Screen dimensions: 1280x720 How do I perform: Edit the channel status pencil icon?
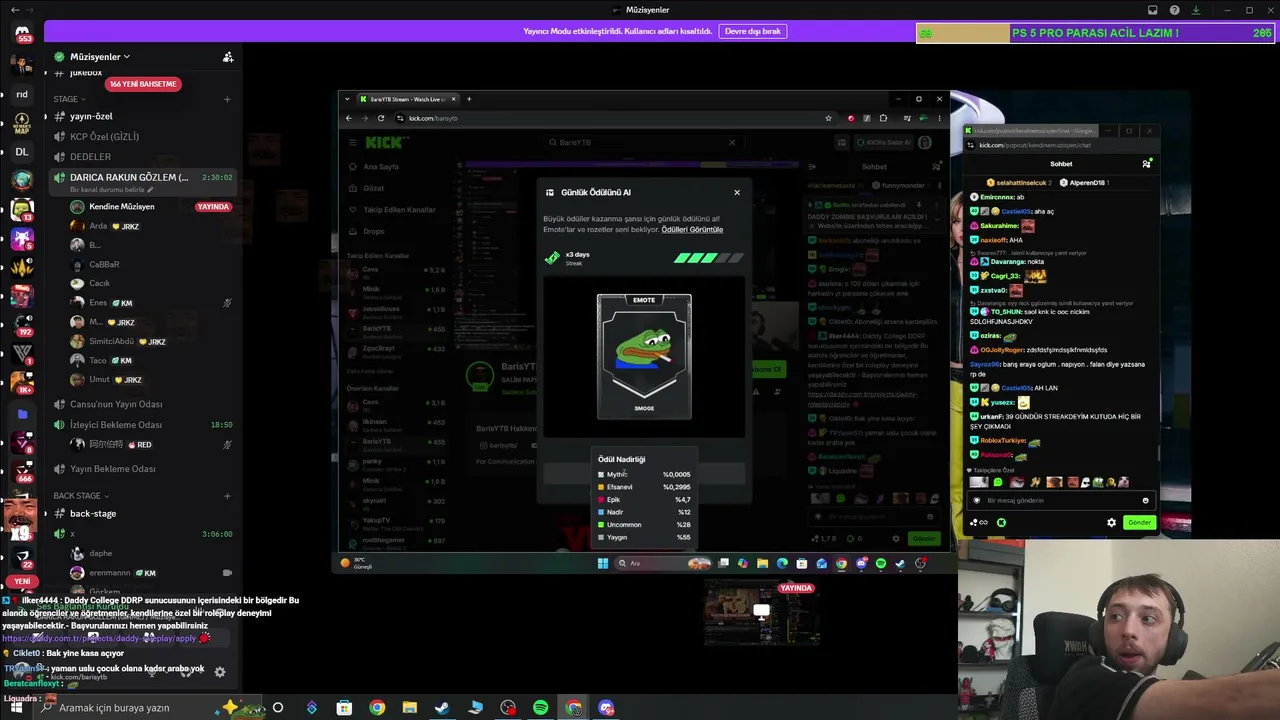(150, 190)
